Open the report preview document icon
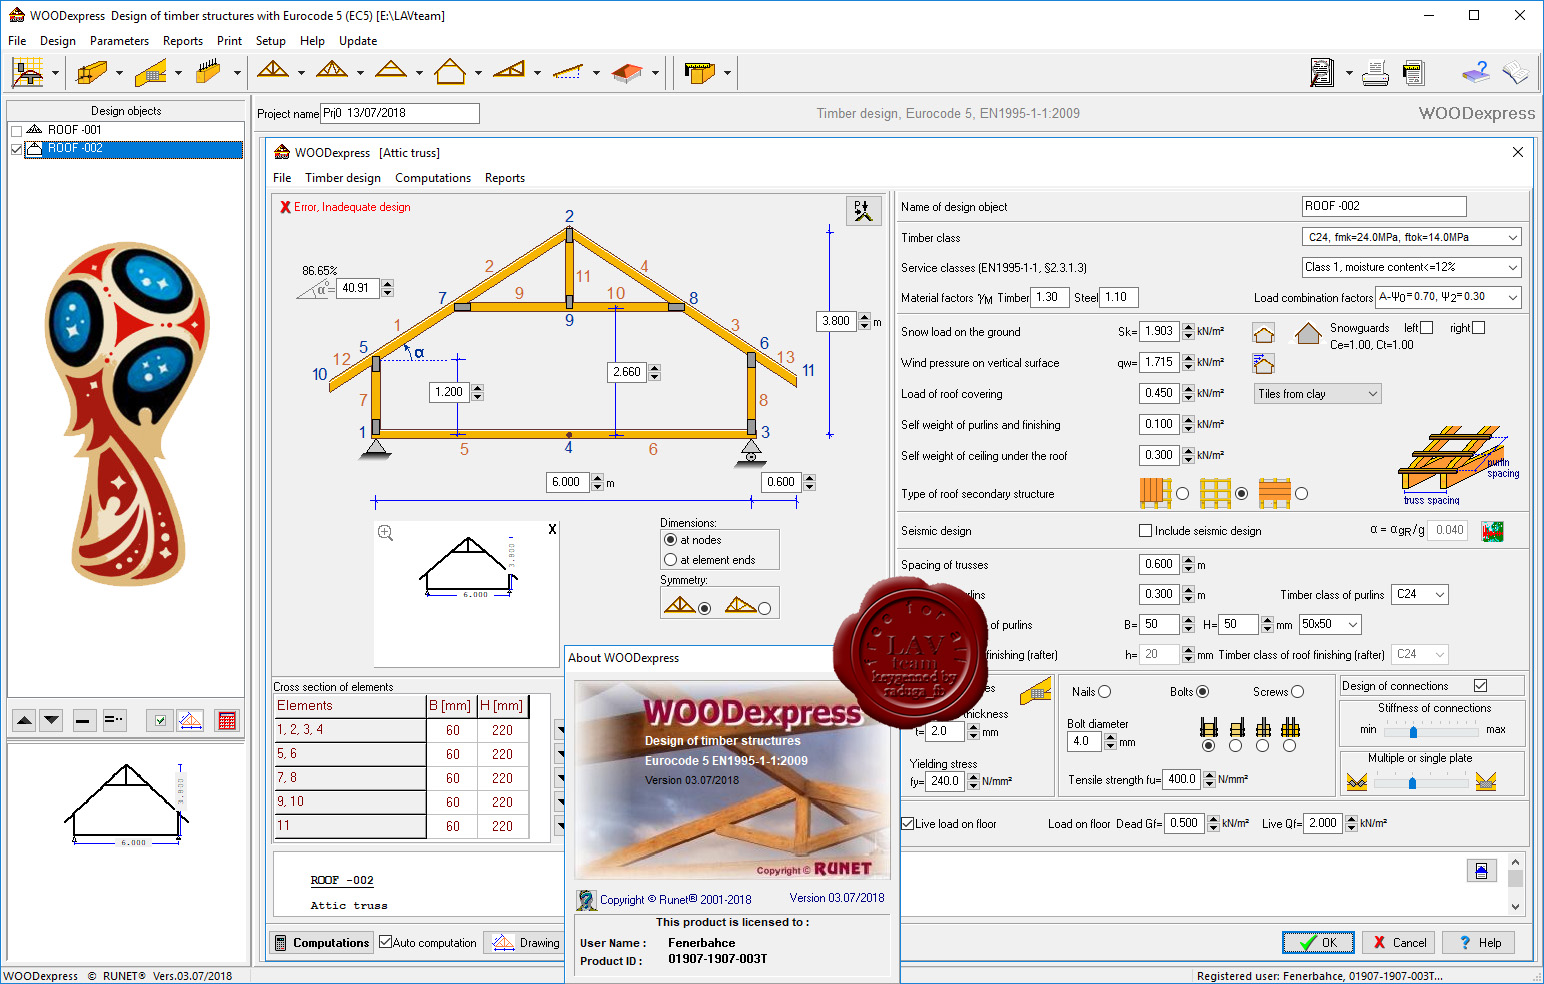Screen dimensions: 1544x984 pyautogui.click(x=1322, y=72)
